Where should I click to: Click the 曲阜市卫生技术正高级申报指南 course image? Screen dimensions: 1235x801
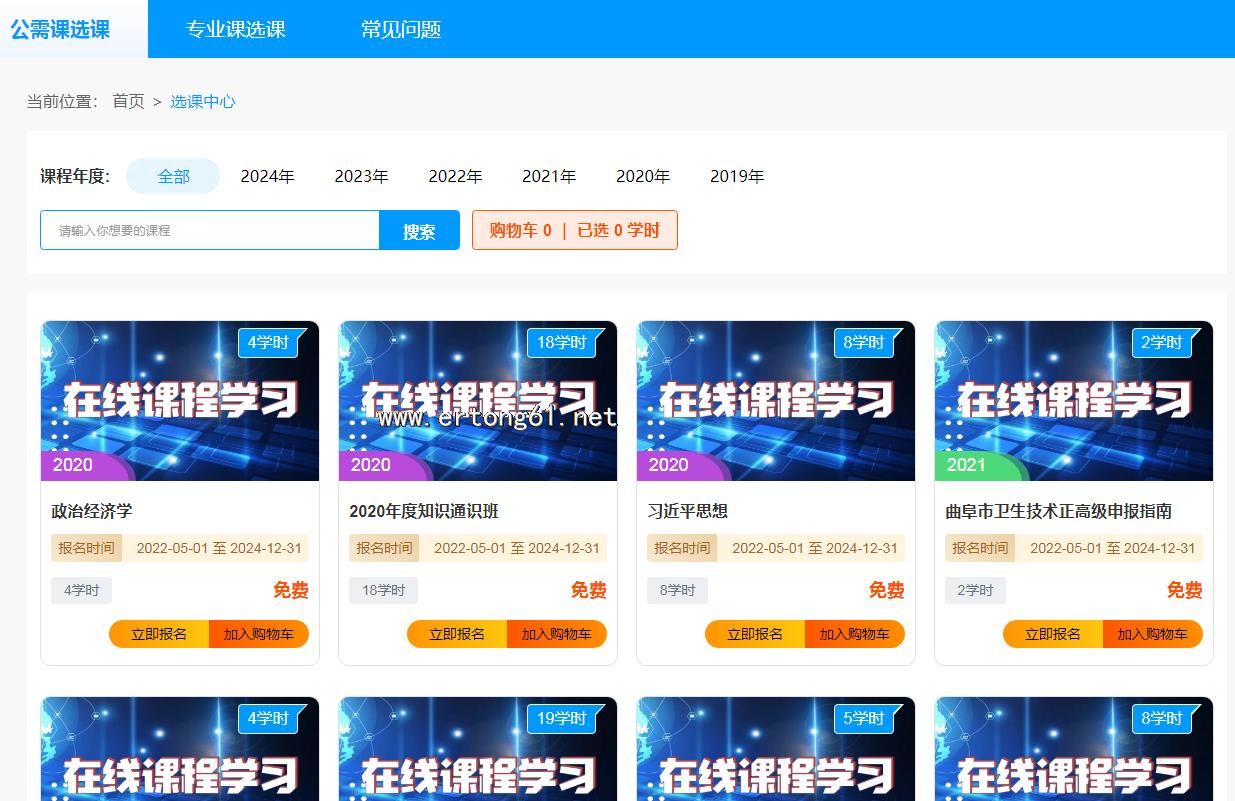tap(1073, 401)
